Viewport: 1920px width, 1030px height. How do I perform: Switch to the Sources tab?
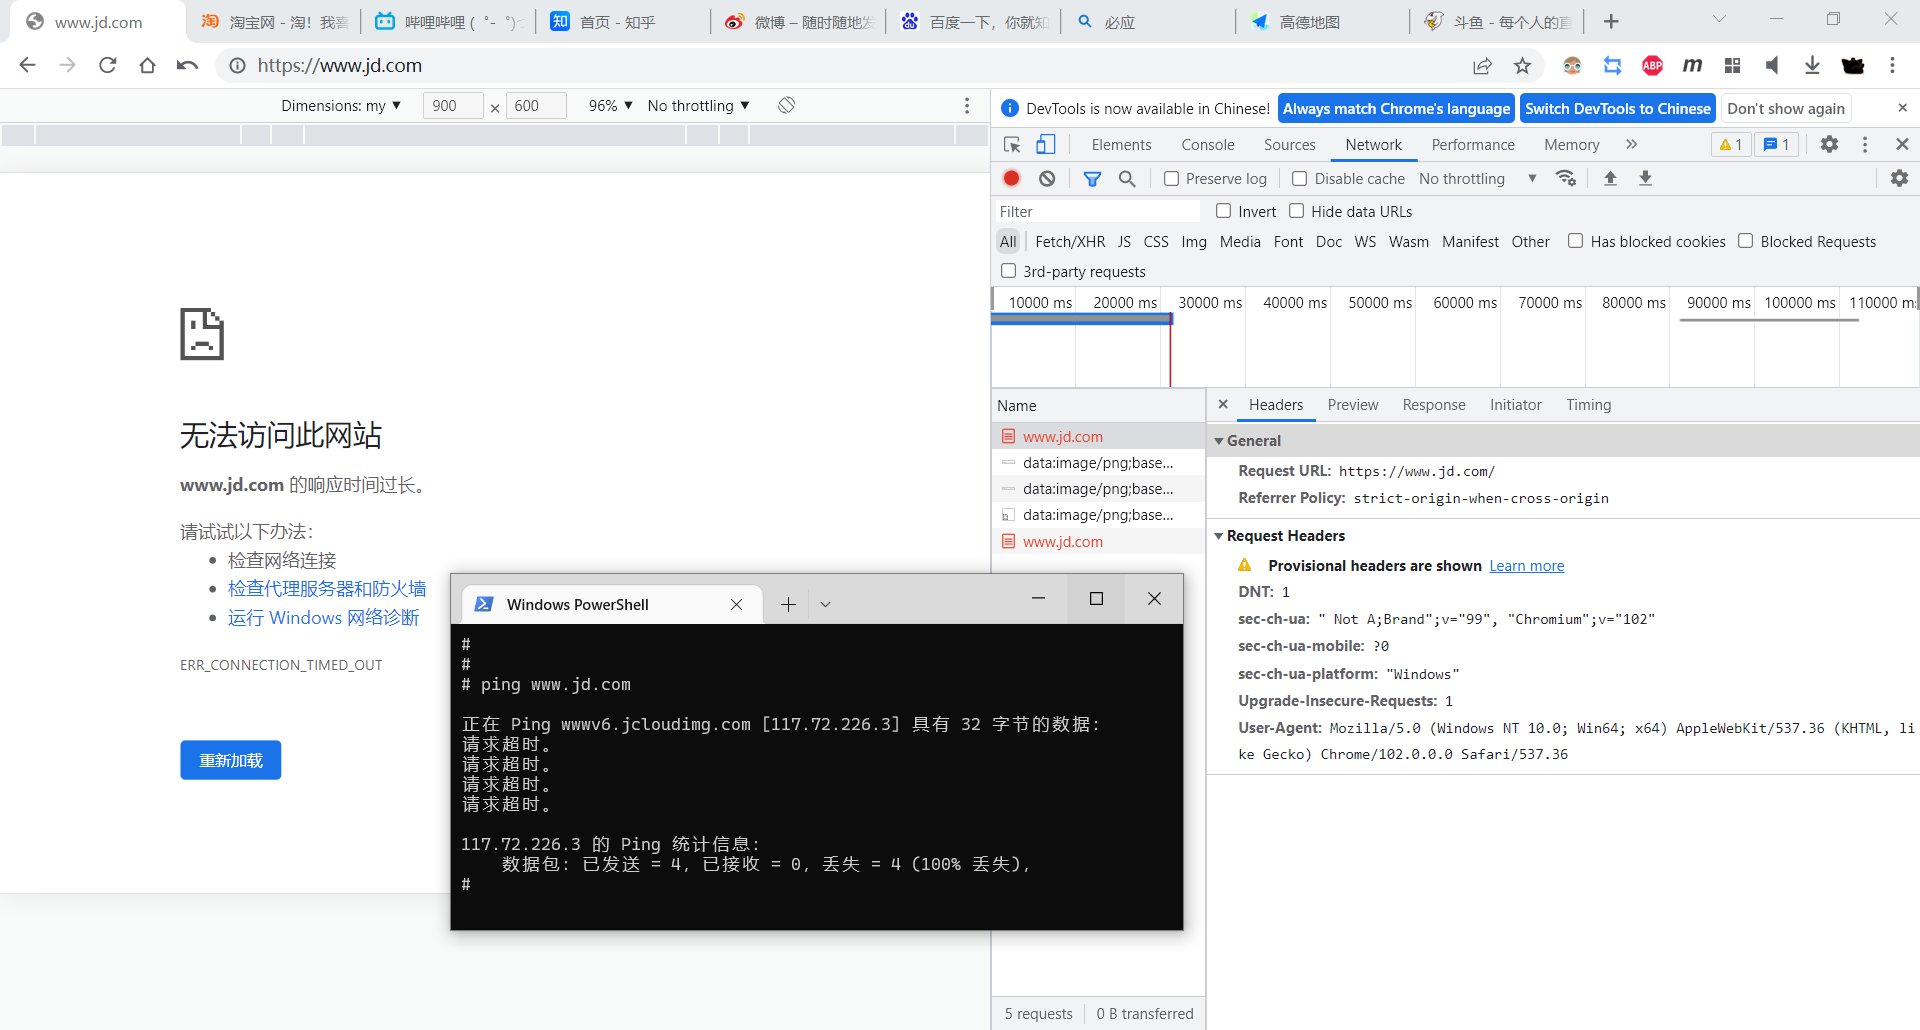coord(1289,144)
